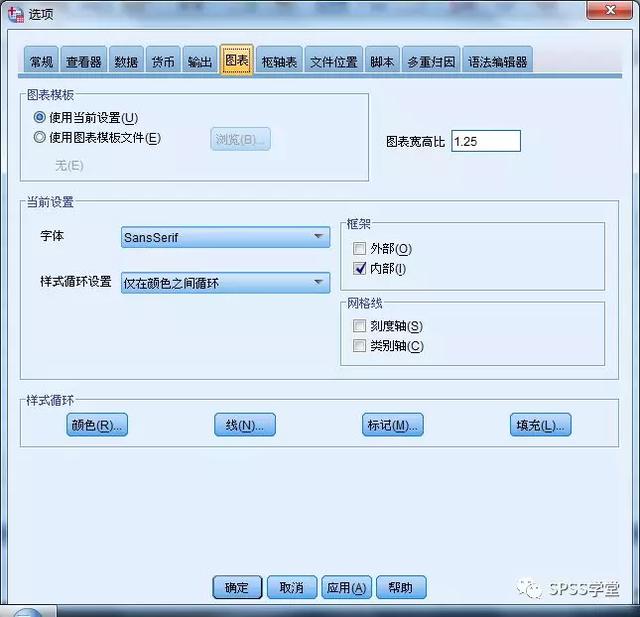Screen dimensions: 640x617
Task: Close the 选项 dialog
Action: pos(609,10)
